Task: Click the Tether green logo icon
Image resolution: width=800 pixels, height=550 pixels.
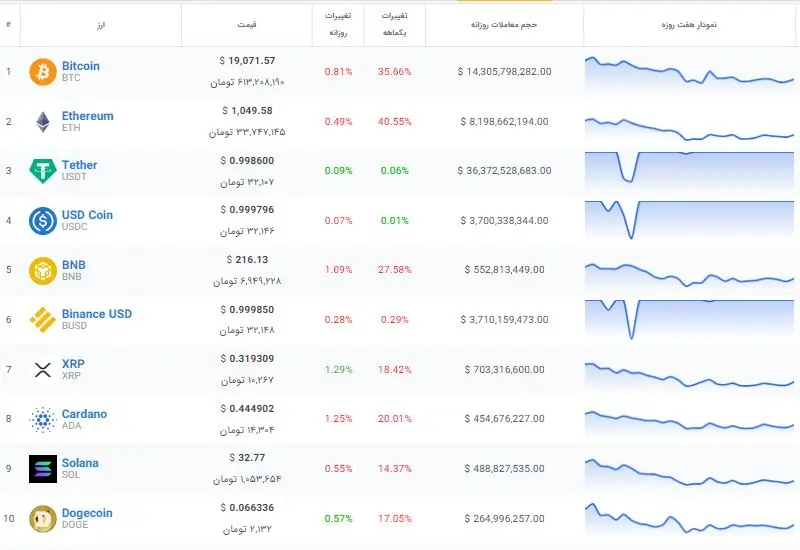Action: coord(43,171)
